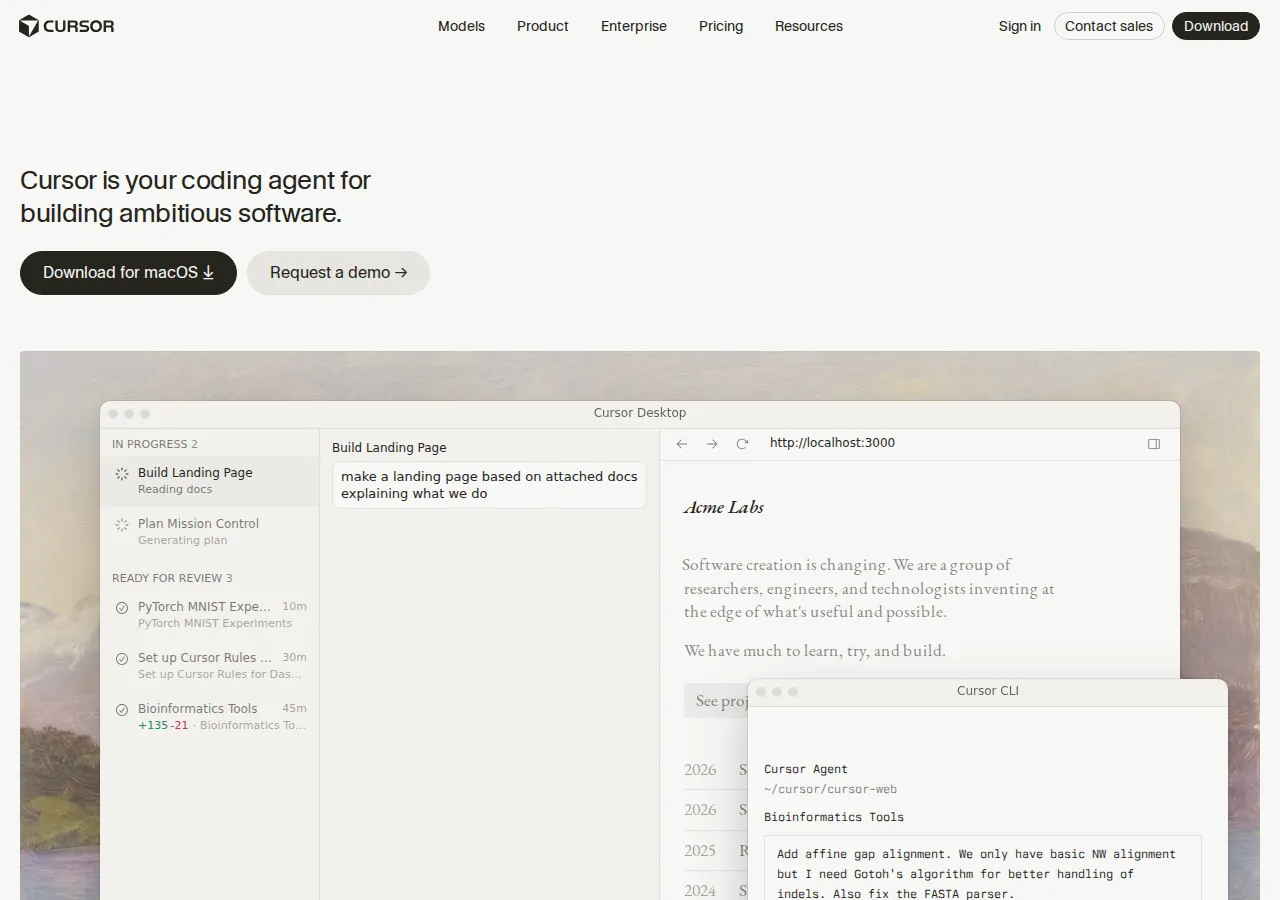This screenshot has width=1280, height=900.
Task: Click Download for macOS button
Action: point(128,273)
